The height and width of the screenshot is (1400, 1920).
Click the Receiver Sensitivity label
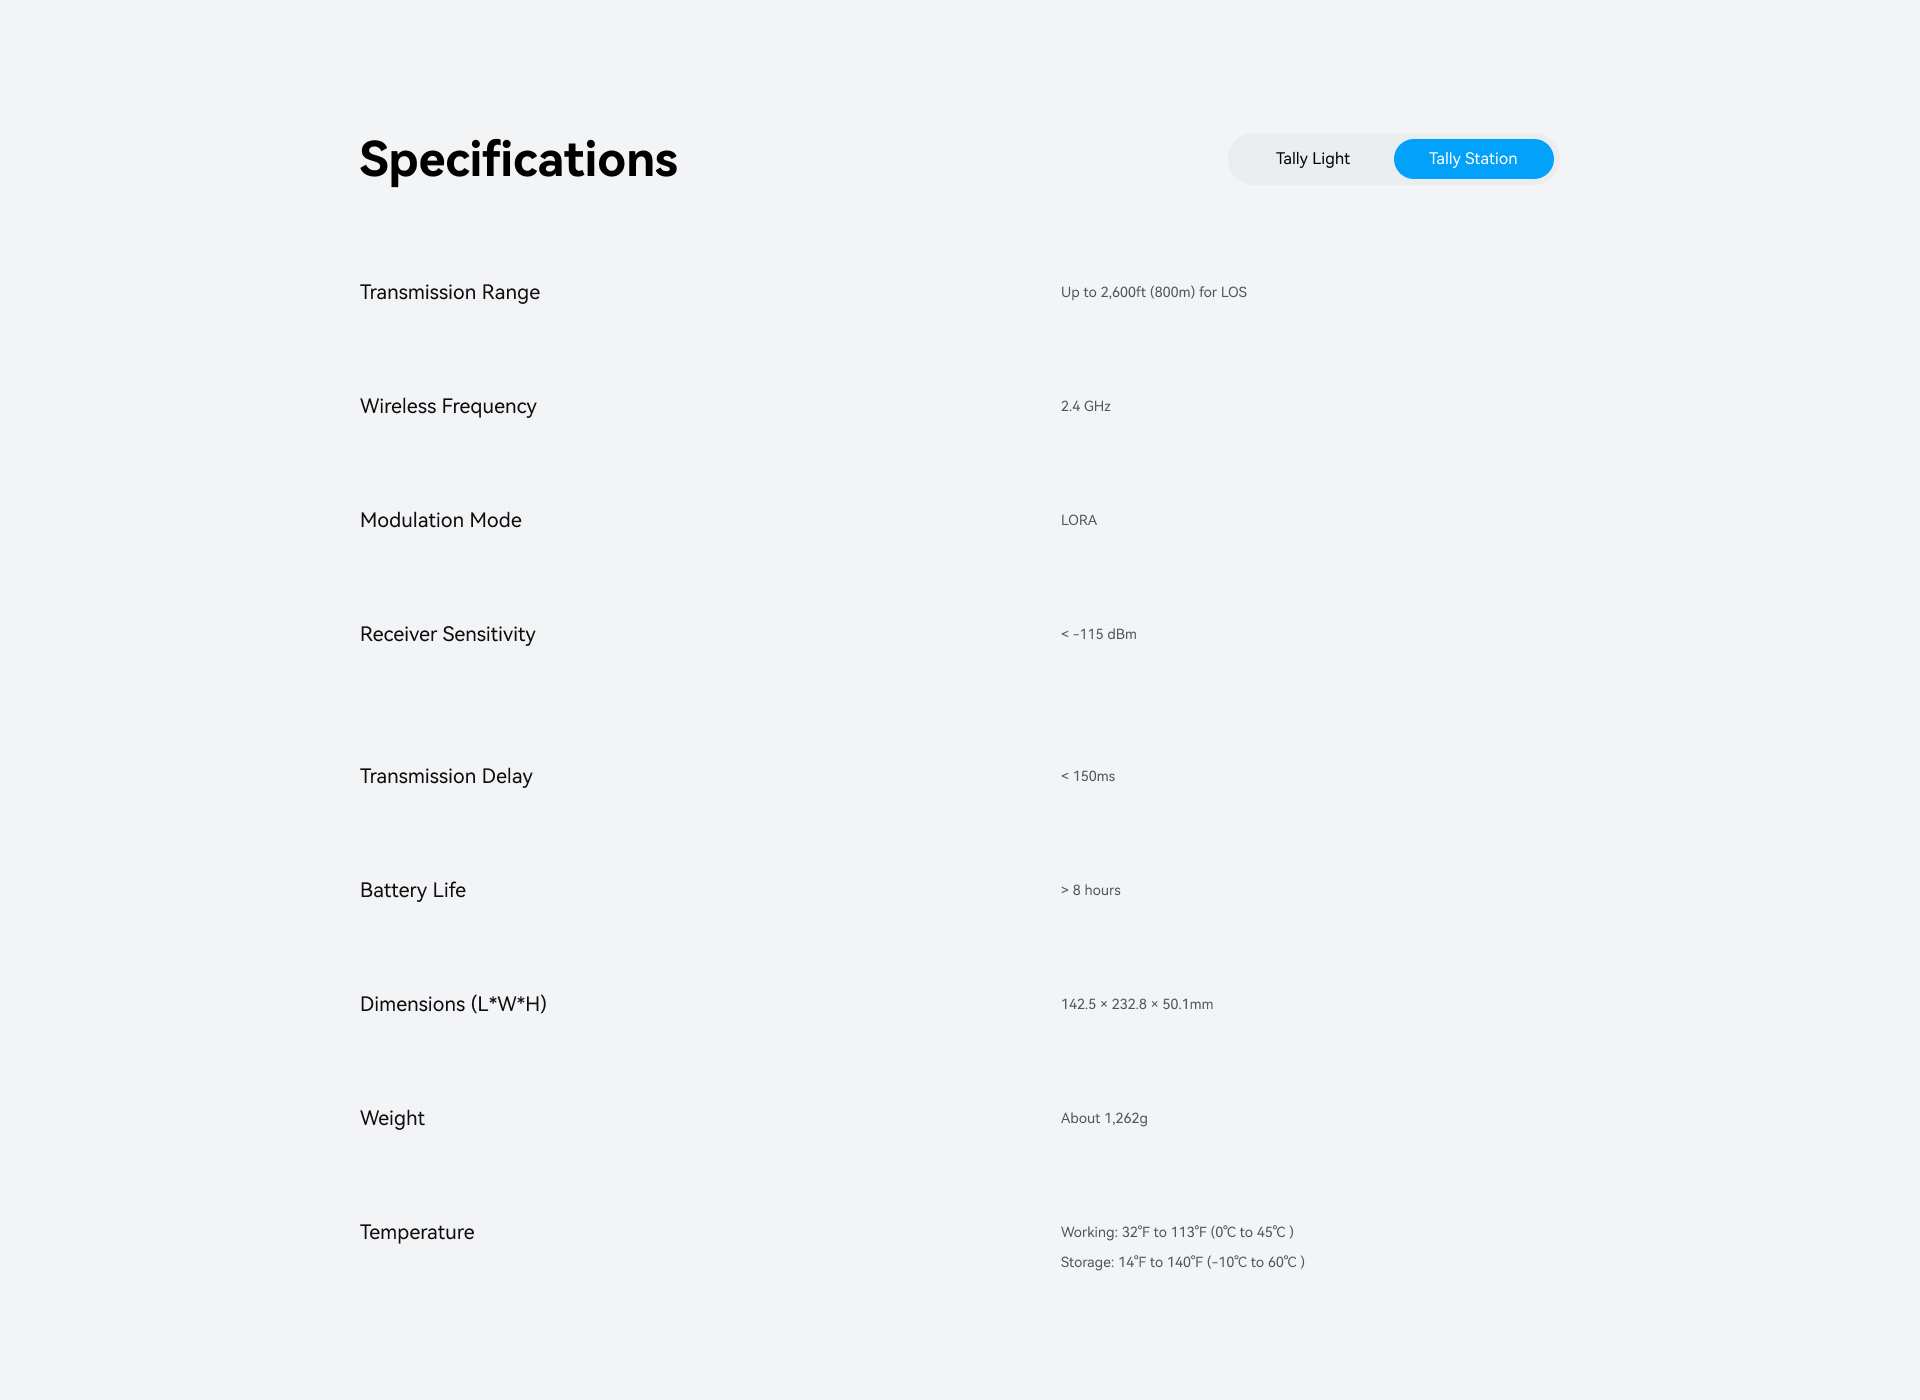[x=447, y=634]
